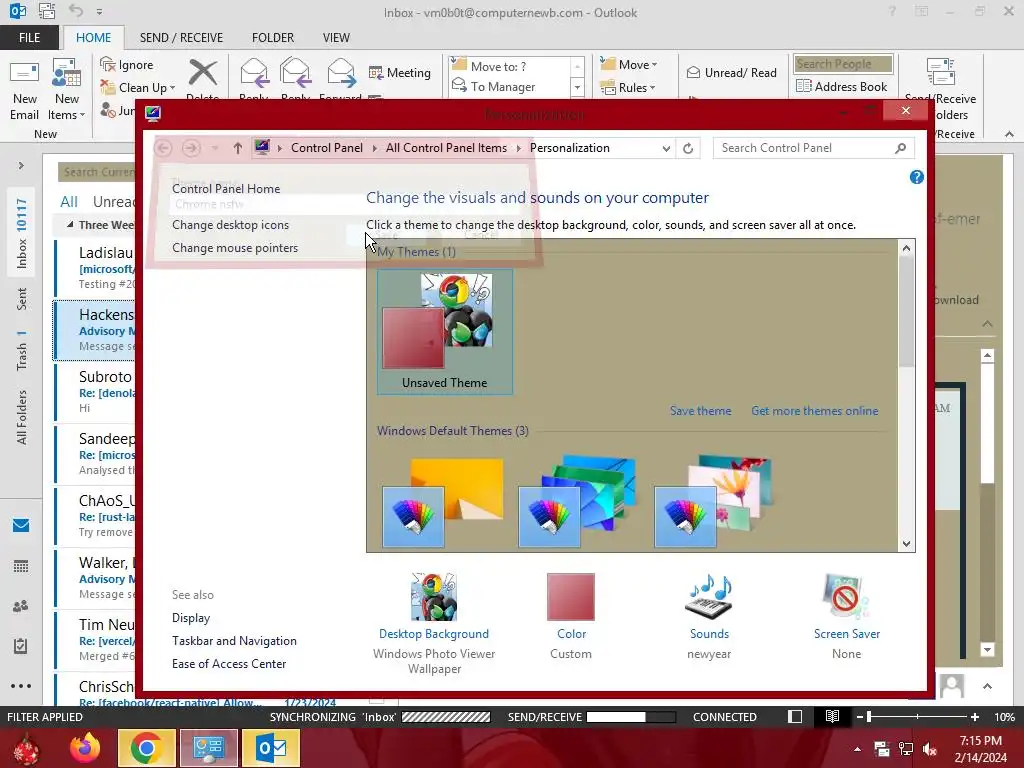Click Get more themes online link
The image size is (1024, 768).
tap(814, 411)
